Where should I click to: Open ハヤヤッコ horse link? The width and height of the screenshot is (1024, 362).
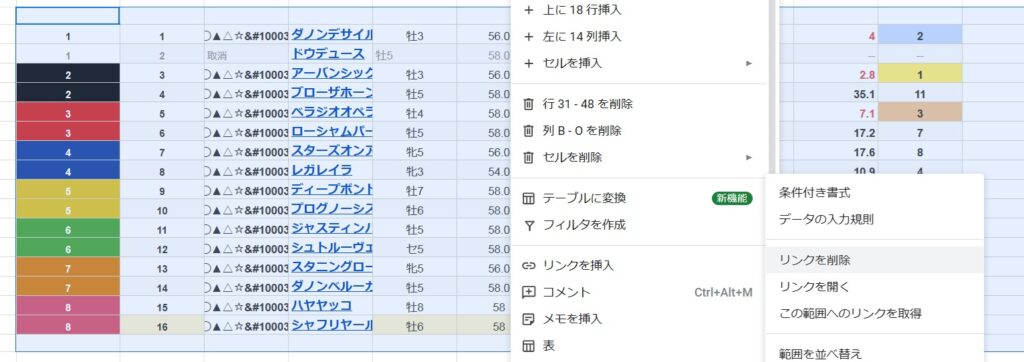click(x=321, y=306)
